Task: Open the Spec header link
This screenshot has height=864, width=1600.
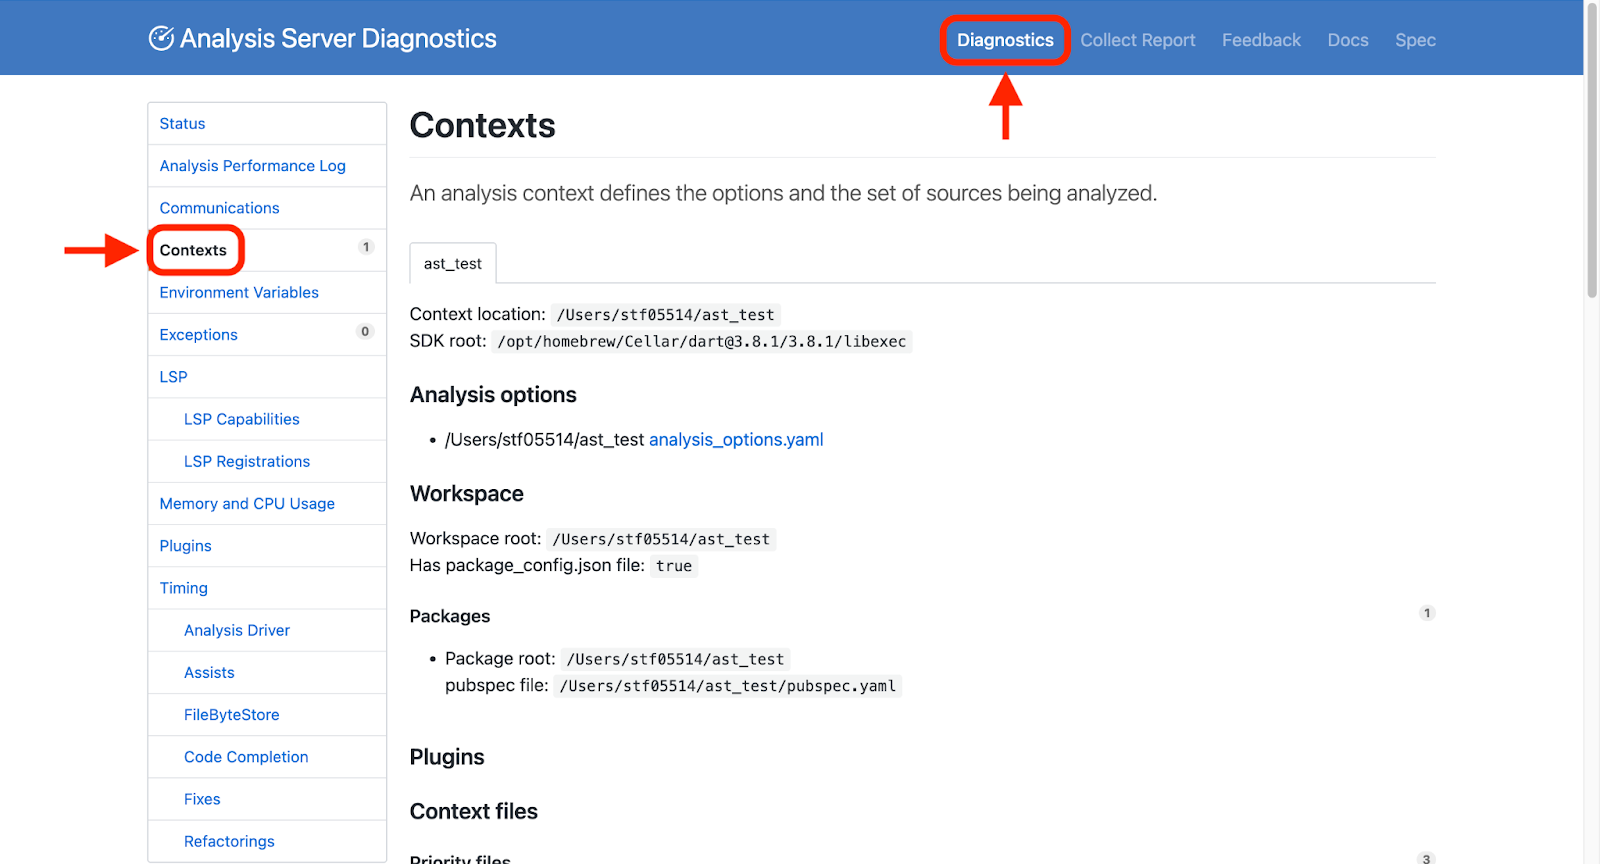Action: tap(1415, 40)
